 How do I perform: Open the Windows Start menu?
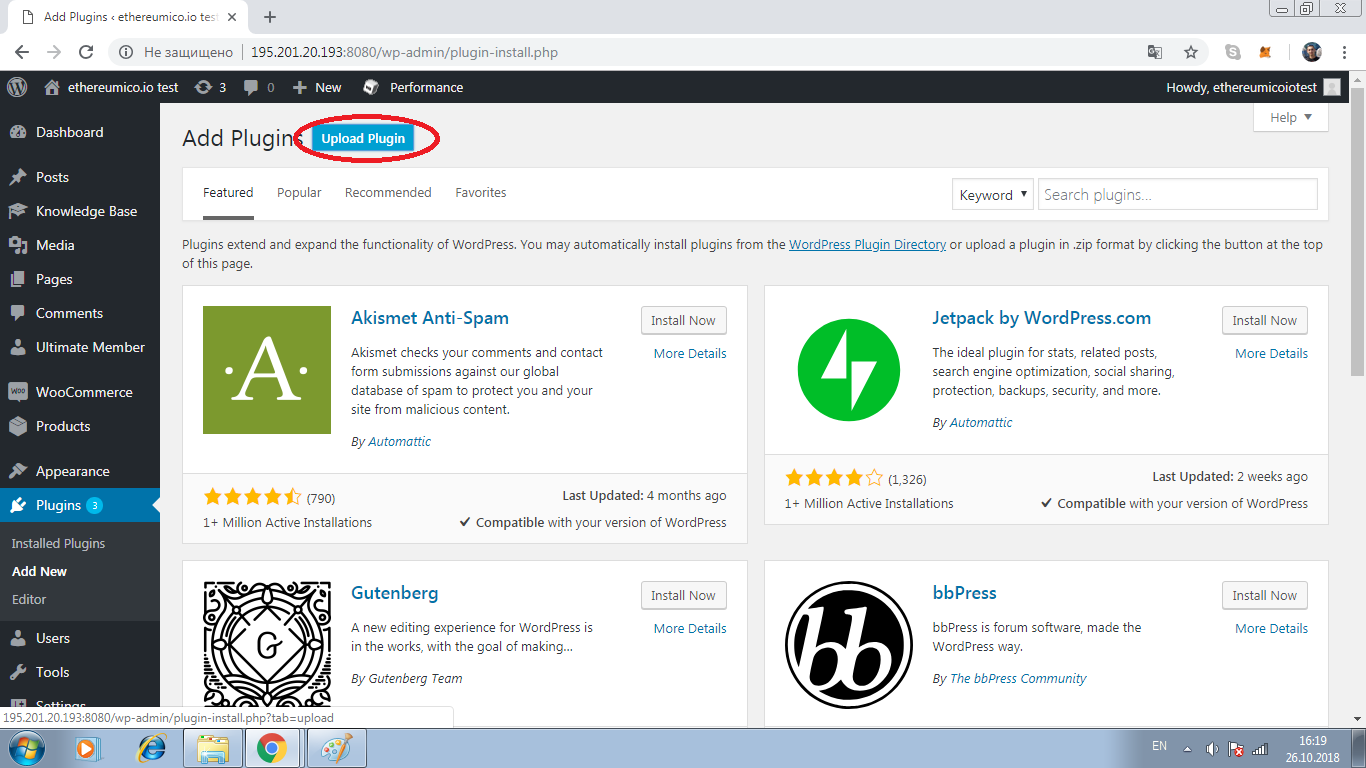(x=24, y=748)
